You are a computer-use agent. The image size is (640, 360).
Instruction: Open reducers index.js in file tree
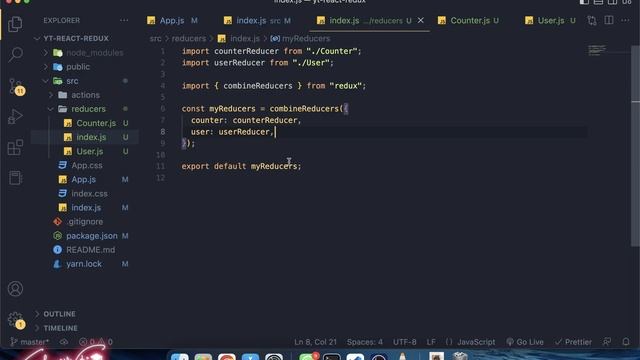[x=91, y=137]
